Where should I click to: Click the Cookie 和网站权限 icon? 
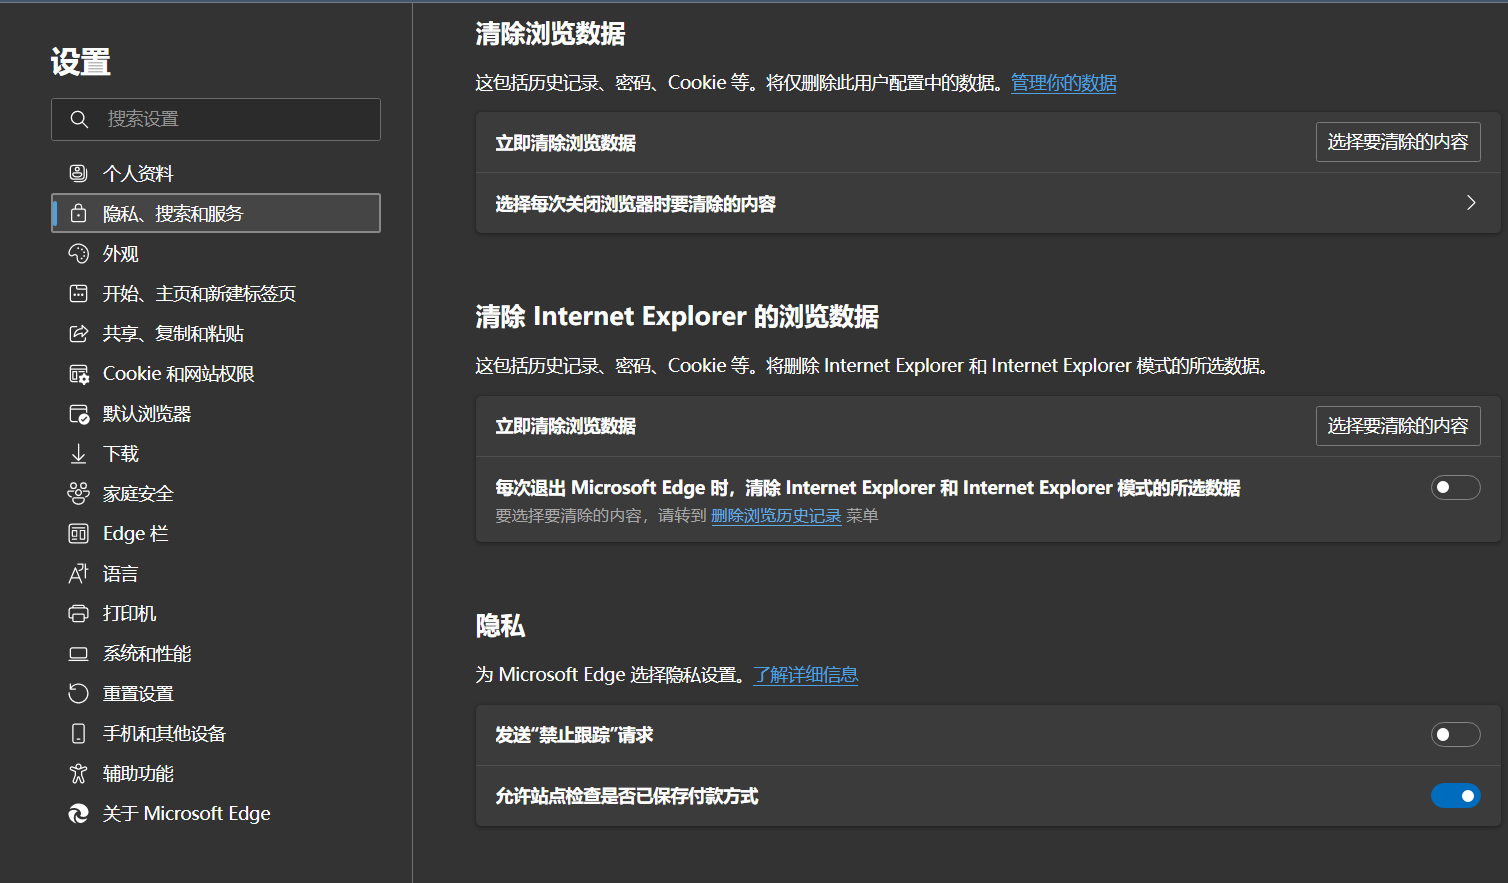tap(78, 373)
